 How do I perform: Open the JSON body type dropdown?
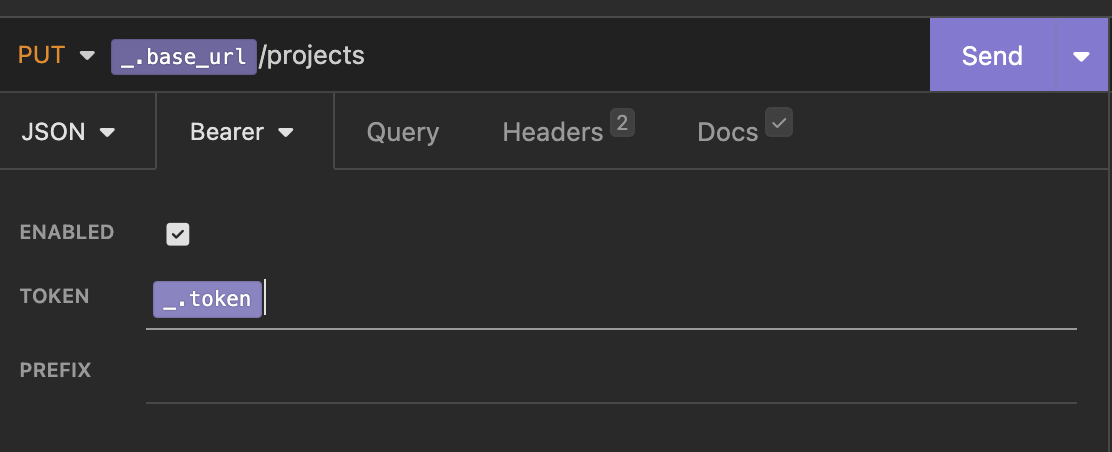click(x=68, y=132)
